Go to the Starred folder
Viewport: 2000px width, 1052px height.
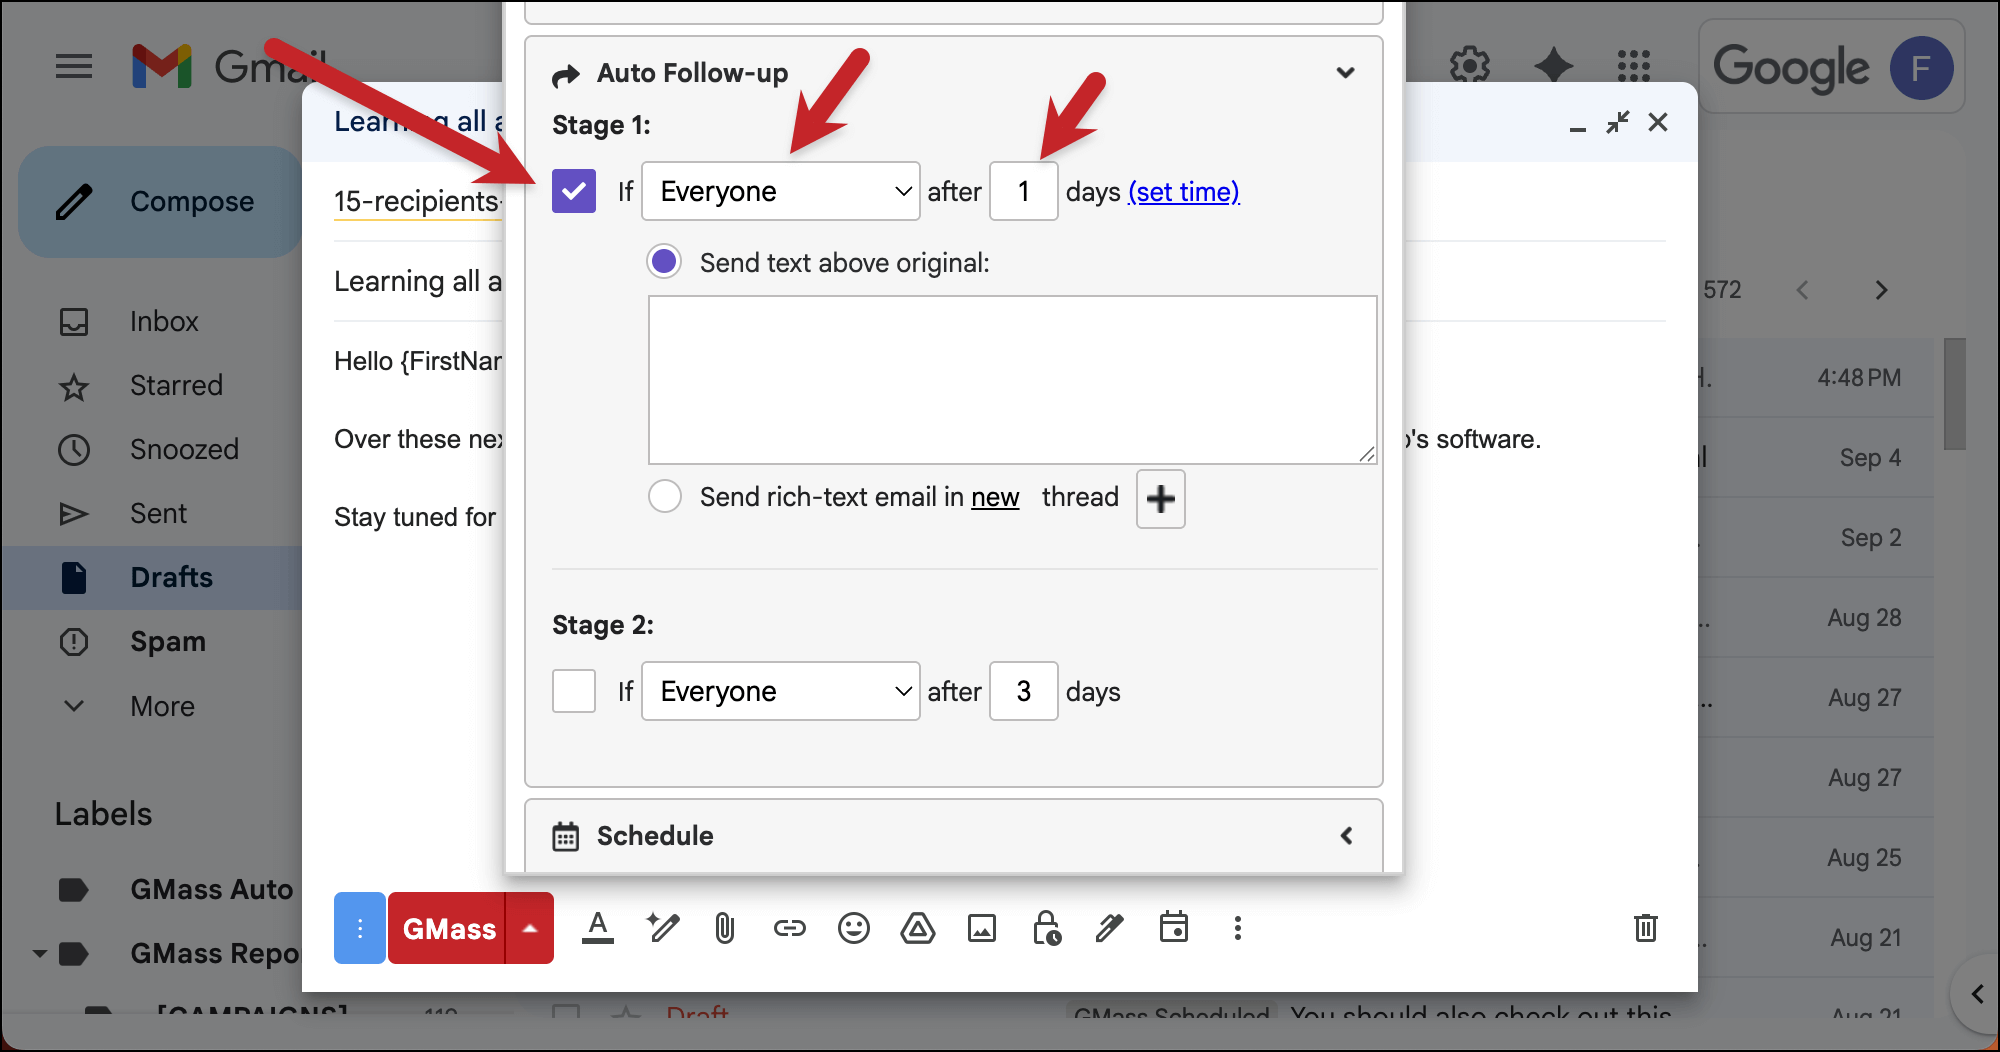click(x=176, y=385)
